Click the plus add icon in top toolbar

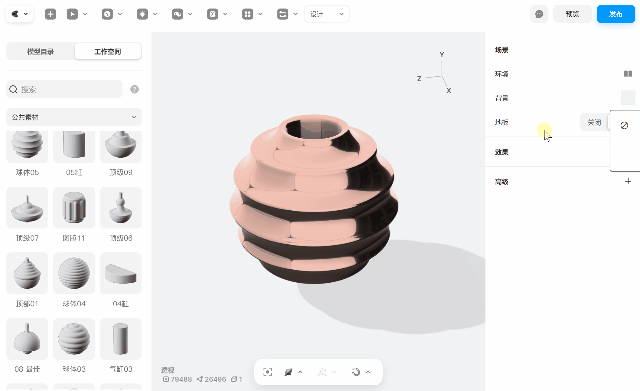tap(50, 14)
